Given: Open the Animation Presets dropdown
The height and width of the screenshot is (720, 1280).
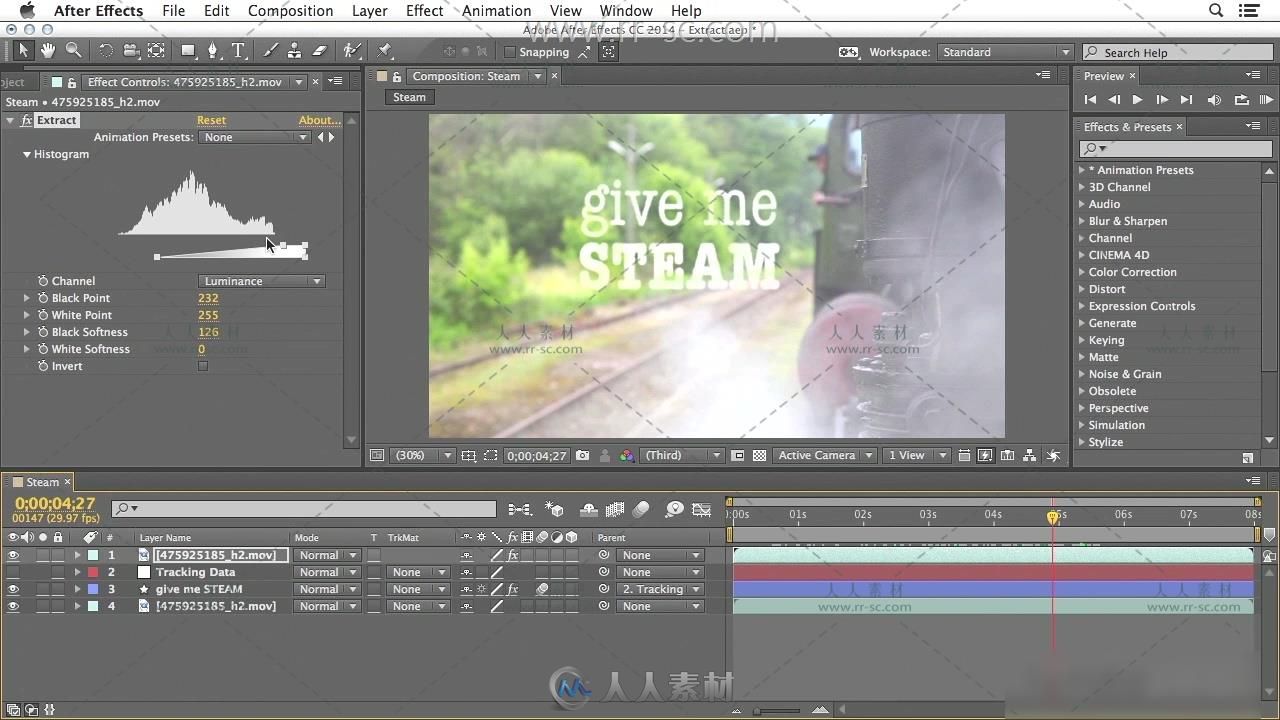Looking at the screenshot, I should tap(255, 137).
